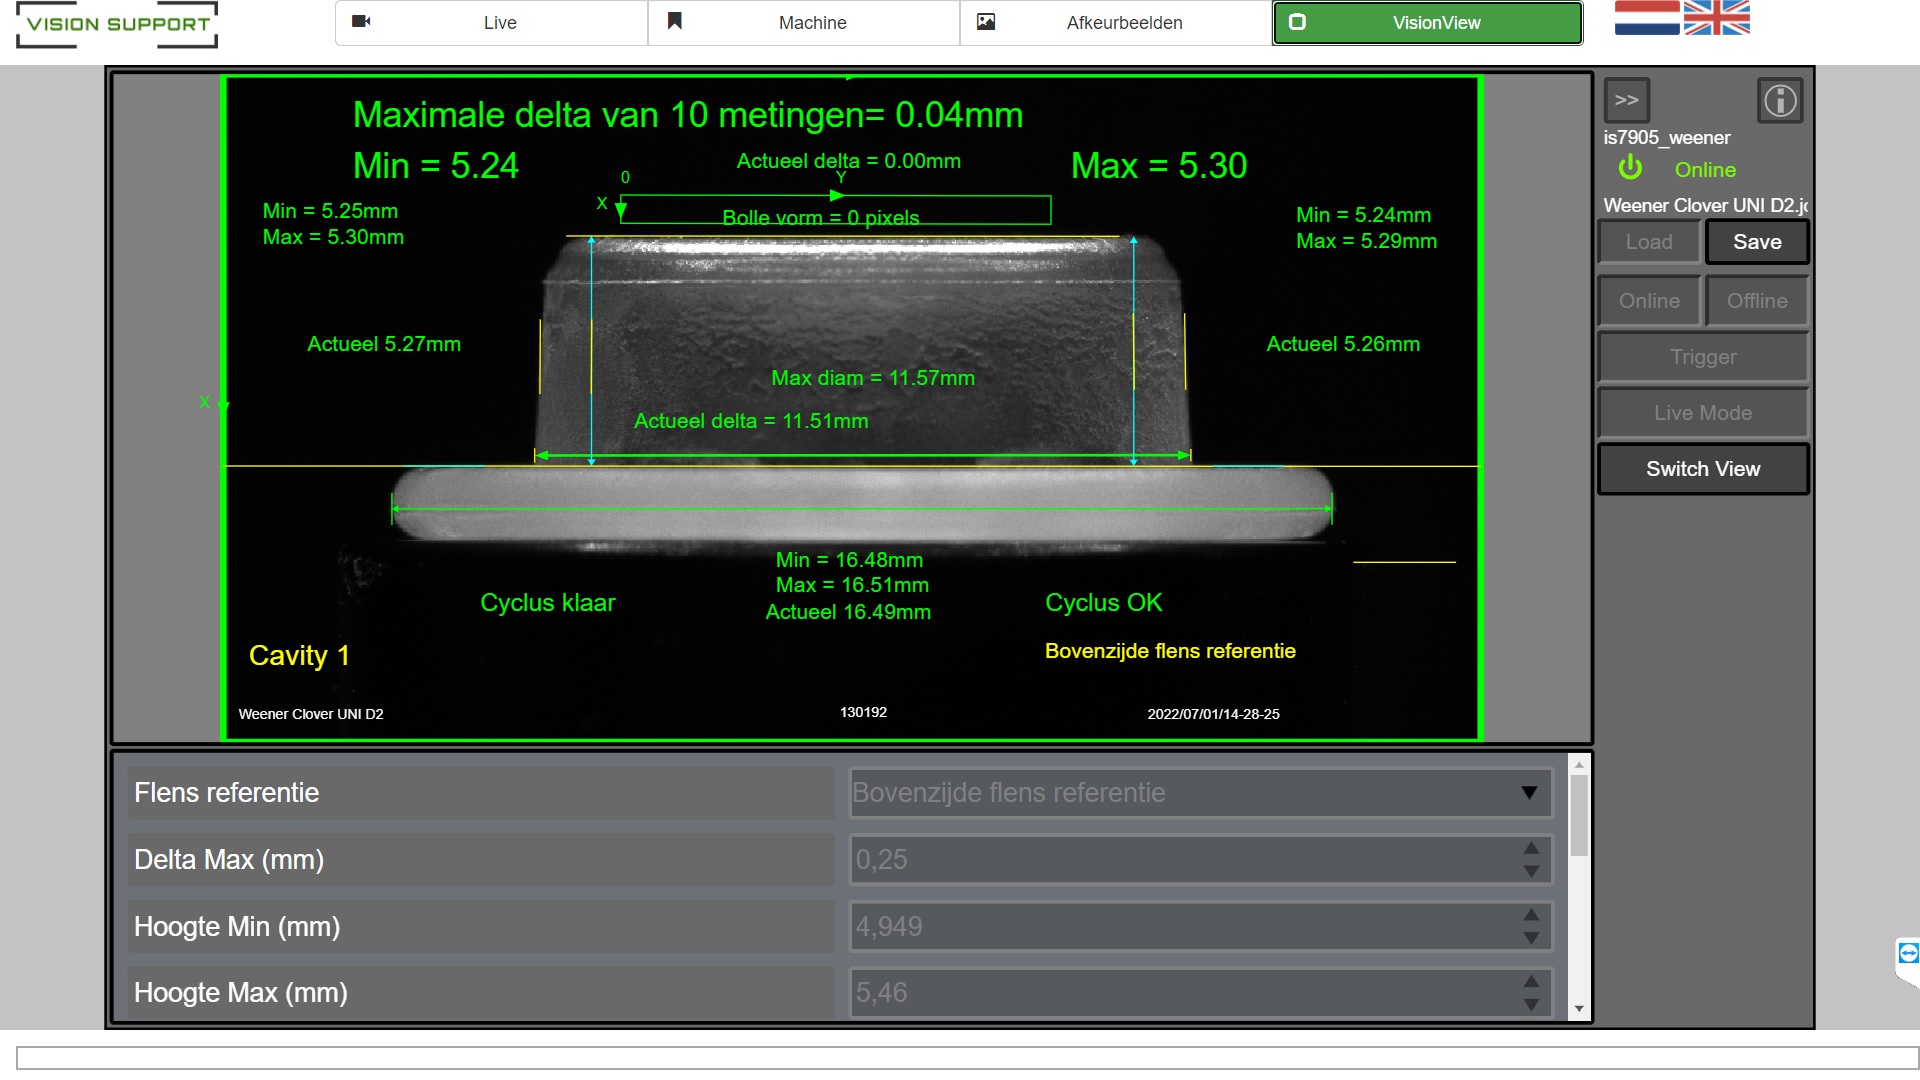Click the Vision Support logo
Viewport: 1920px width, 1080px height.
tap(117, 24)
